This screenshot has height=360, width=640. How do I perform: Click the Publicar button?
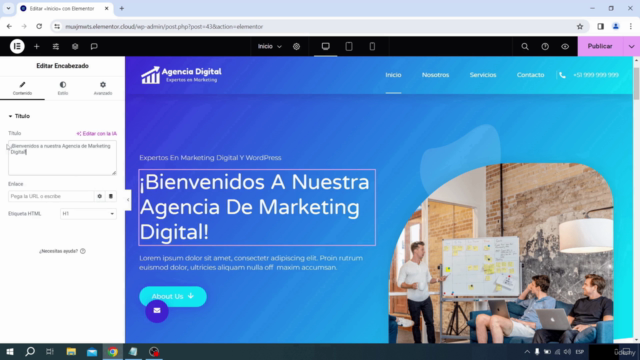[x=600, y=46]
